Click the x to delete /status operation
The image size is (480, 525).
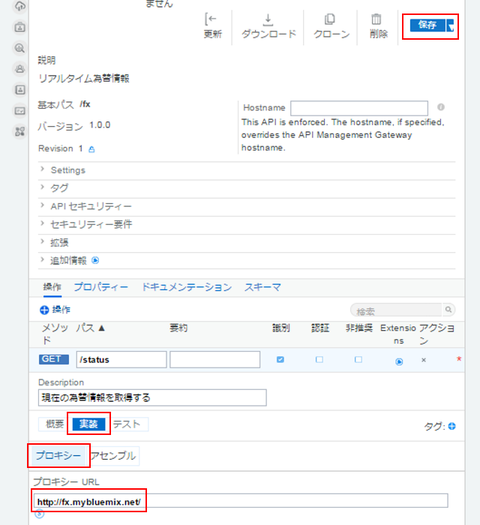423,360
